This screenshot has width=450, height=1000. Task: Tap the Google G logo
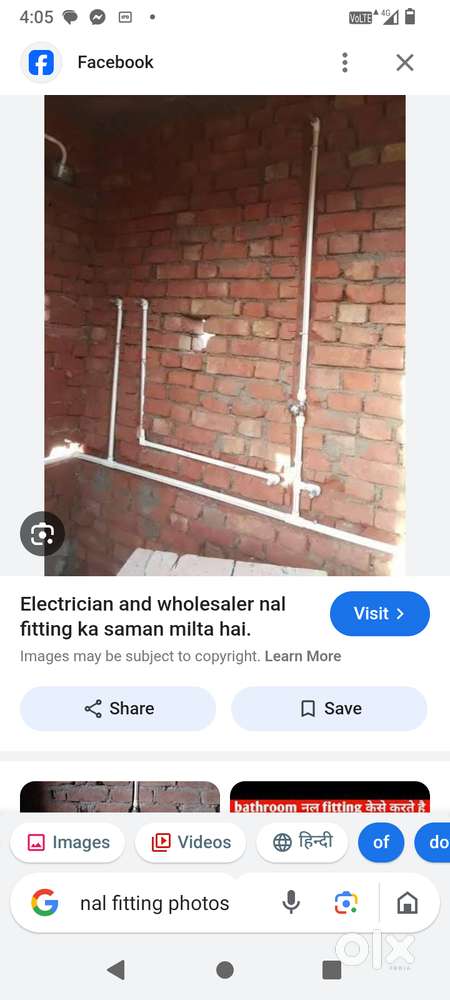coord(45,902)
